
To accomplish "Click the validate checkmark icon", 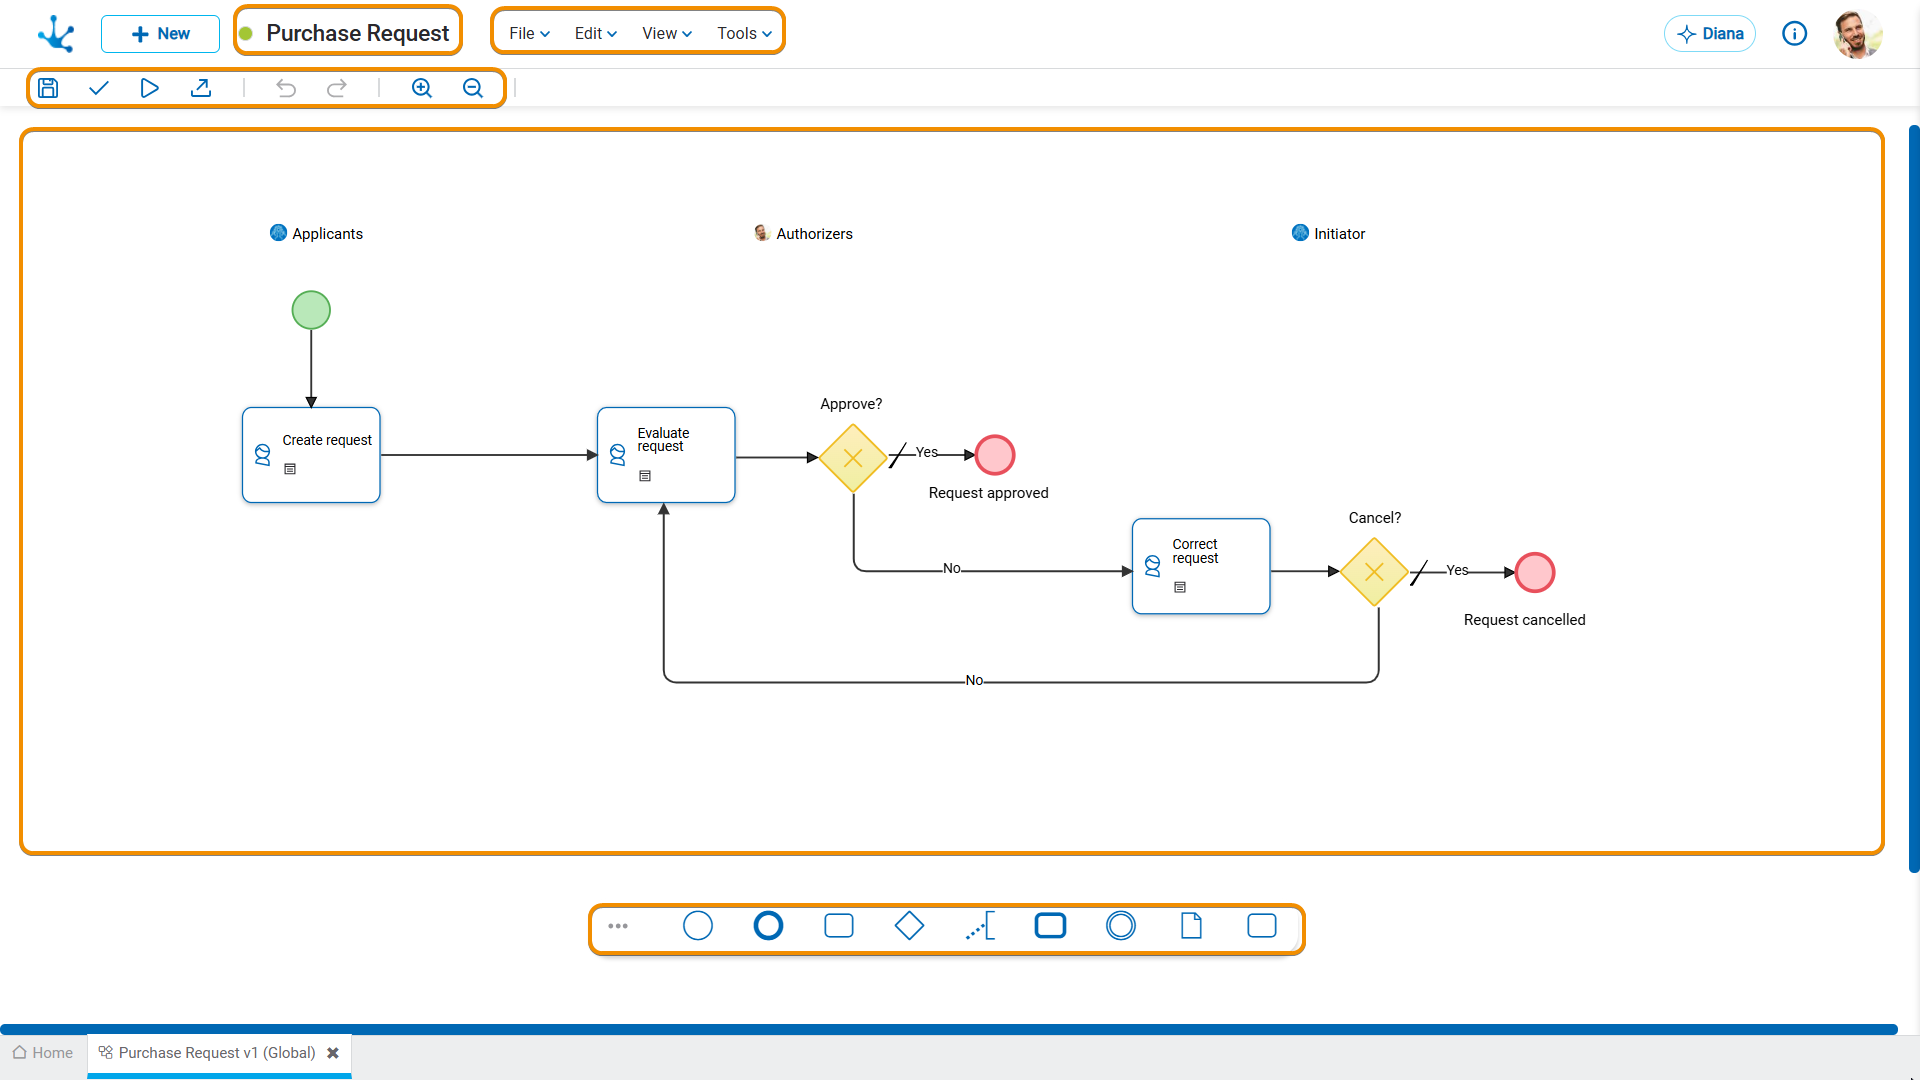I will click(99, 88).
